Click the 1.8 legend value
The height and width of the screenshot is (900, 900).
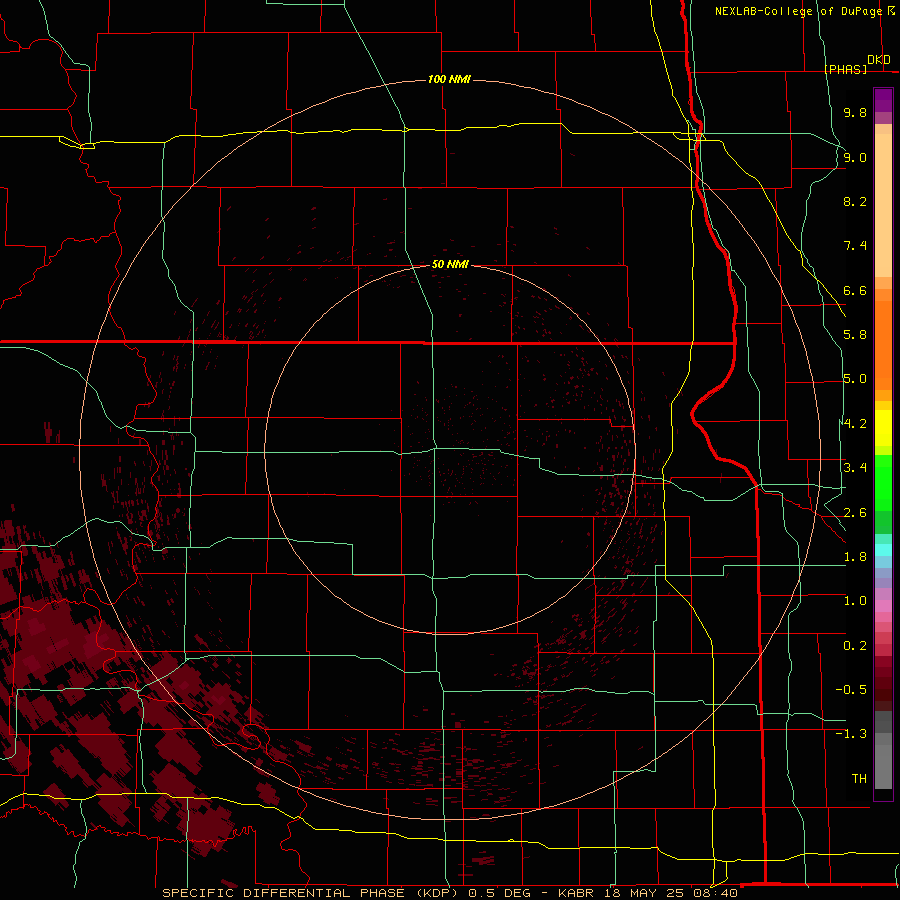point(855,557)
